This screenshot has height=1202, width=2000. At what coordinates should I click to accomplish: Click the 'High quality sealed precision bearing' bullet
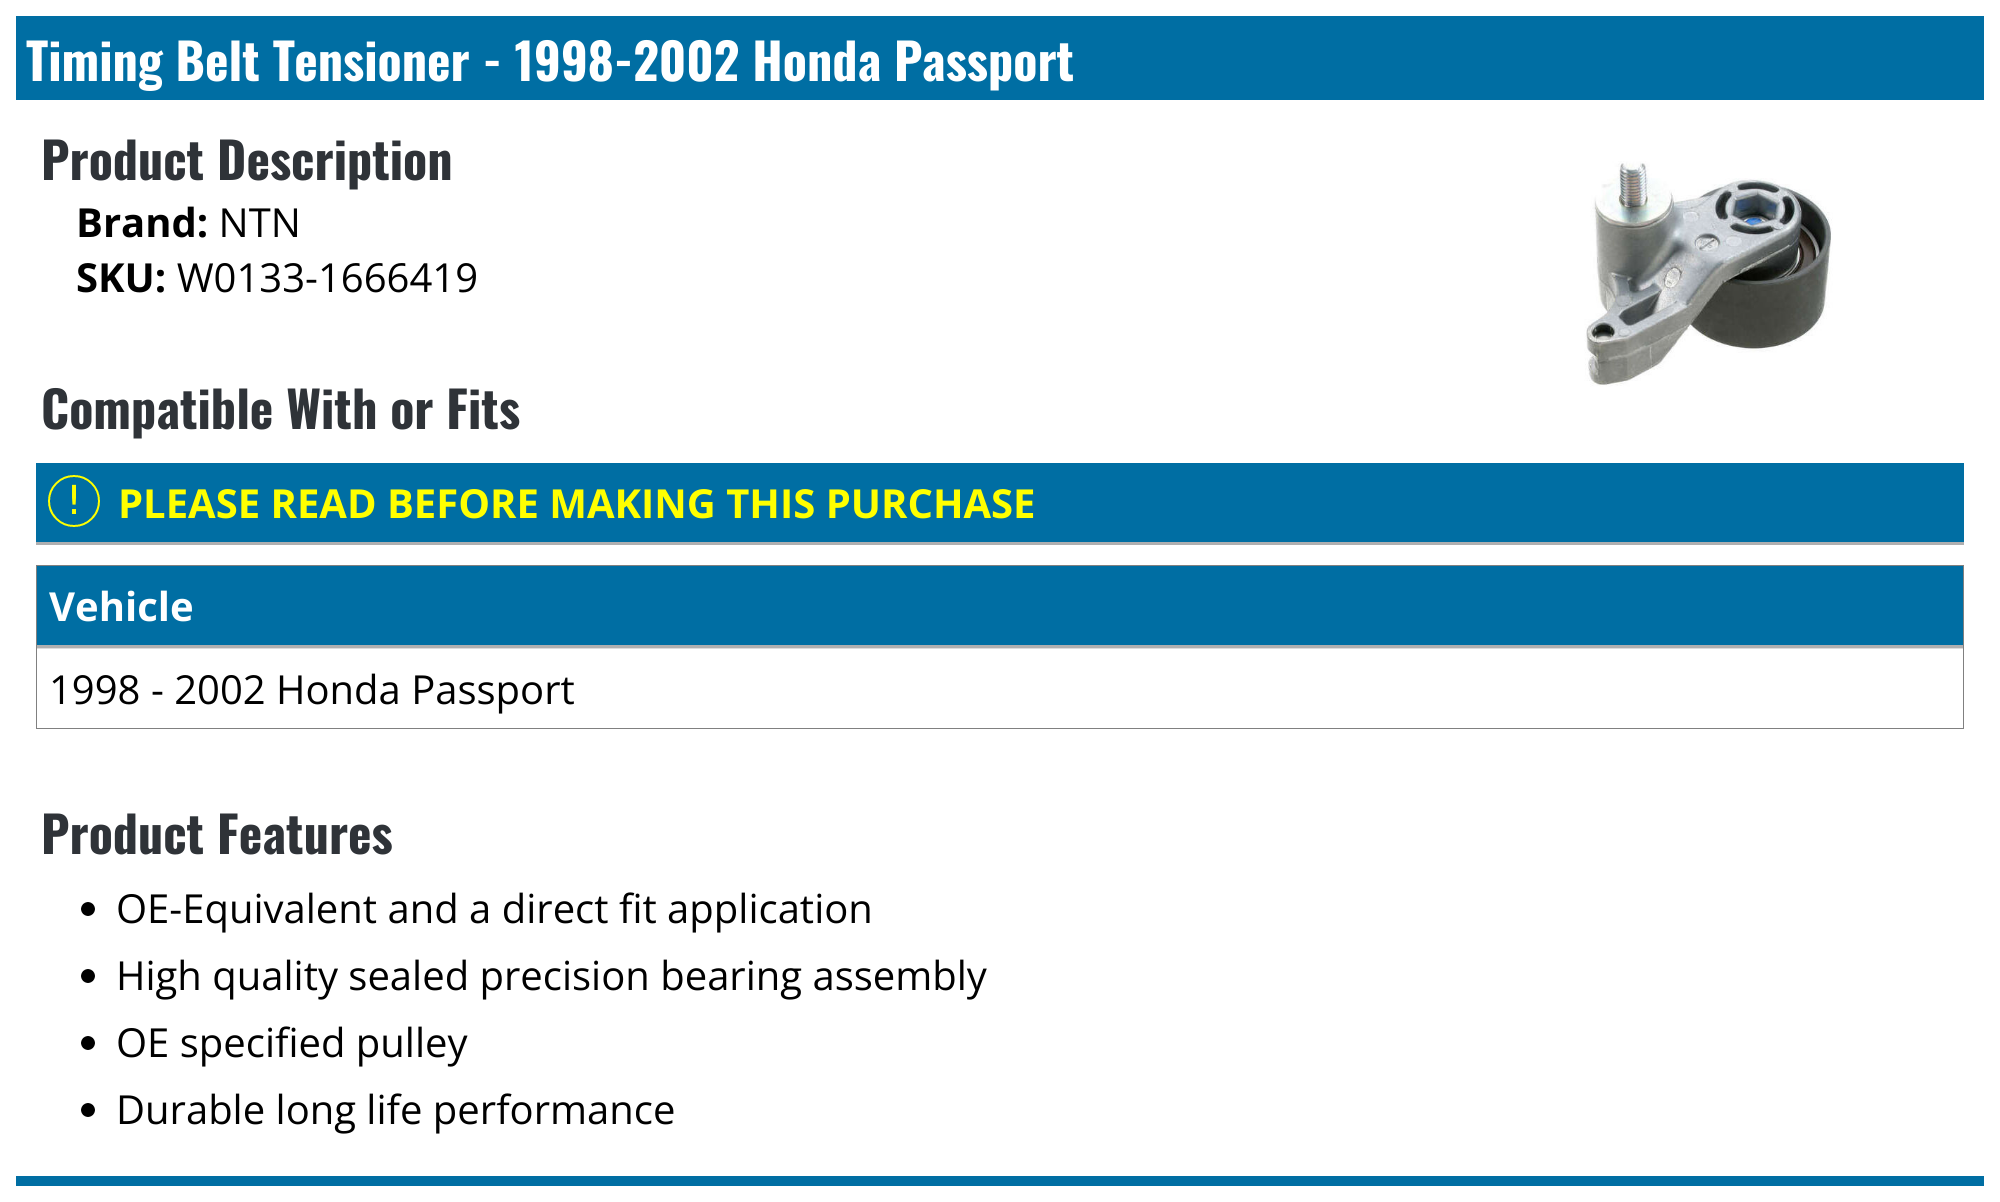point(551,976)
